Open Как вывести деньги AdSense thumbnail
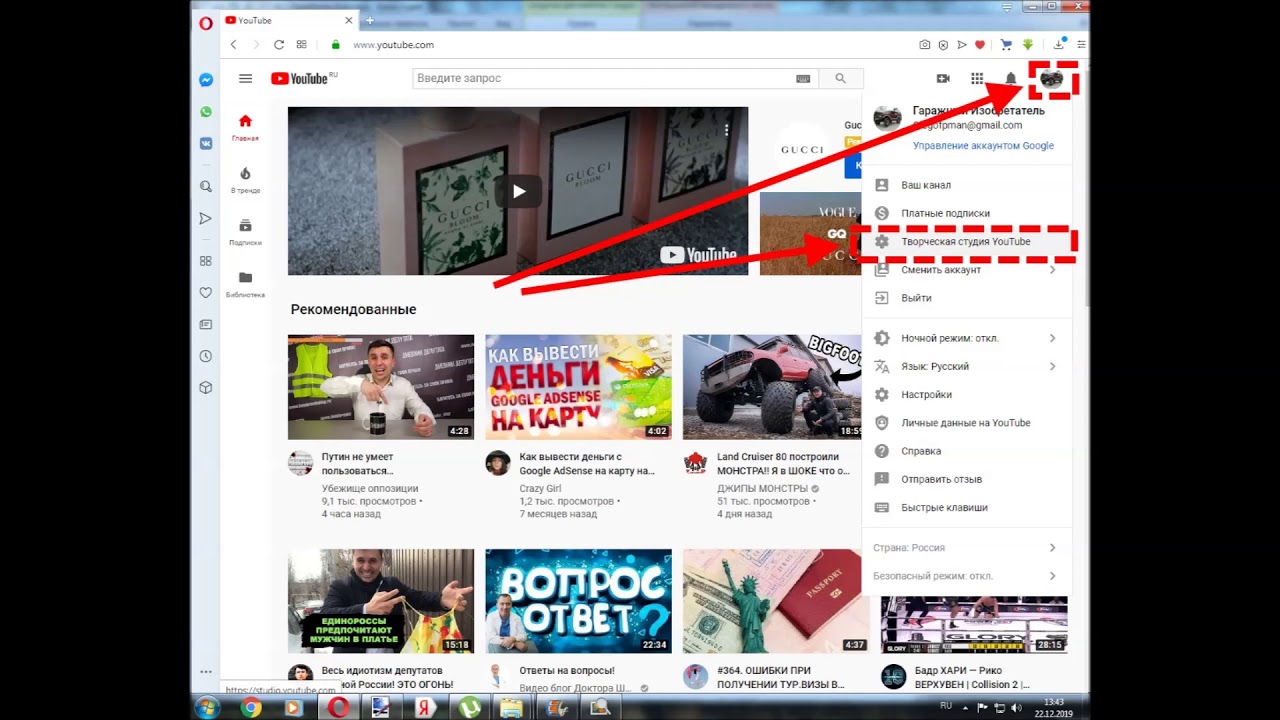 [x=578, y=387]
